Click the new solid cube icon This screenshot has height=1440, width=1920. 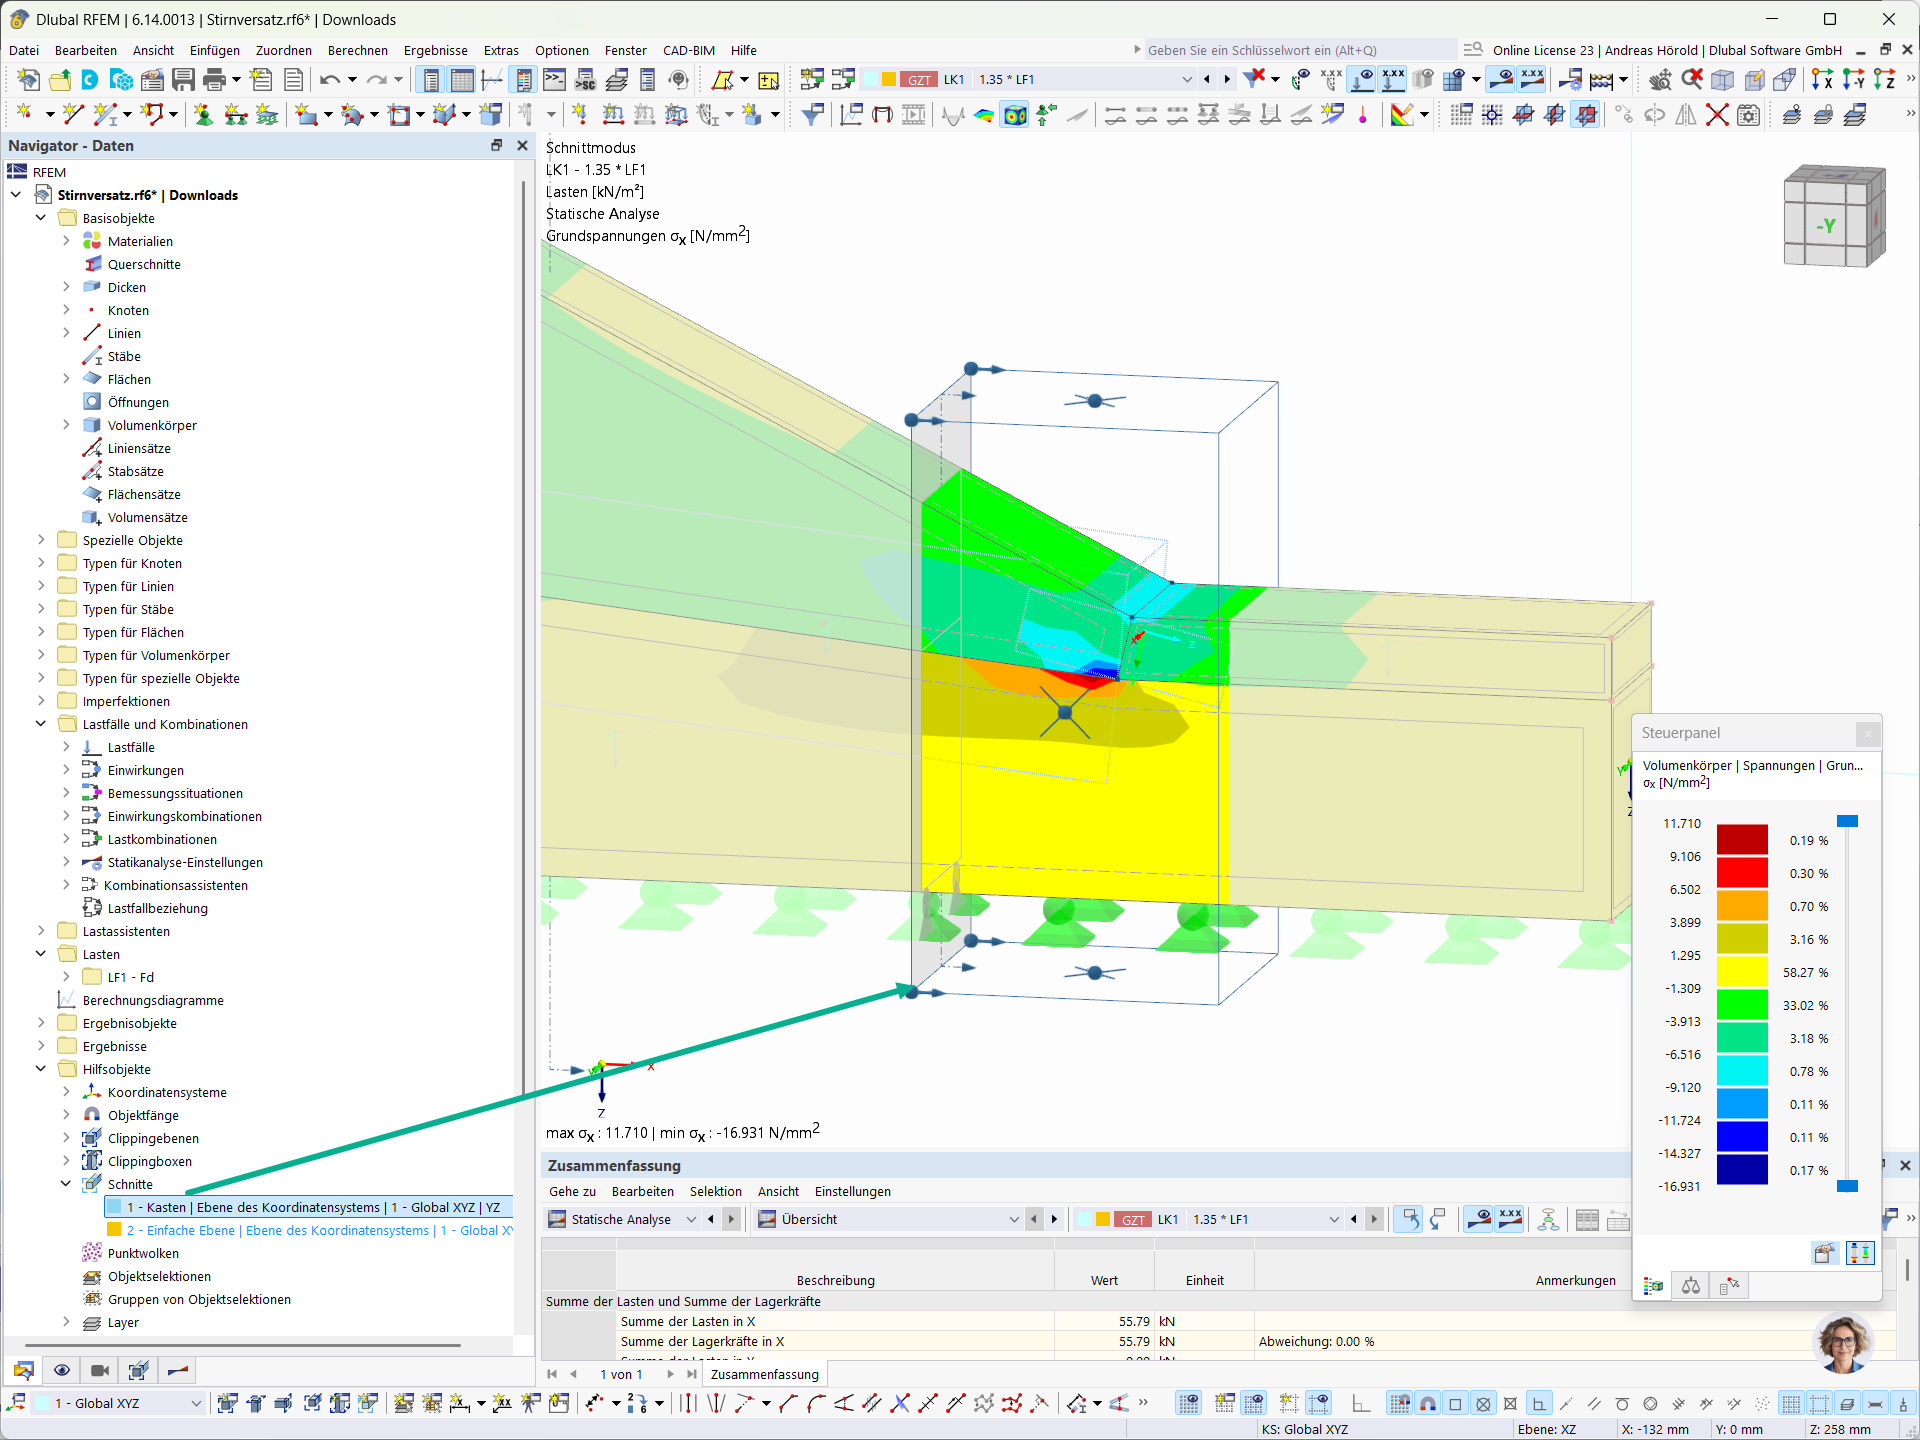491,115
